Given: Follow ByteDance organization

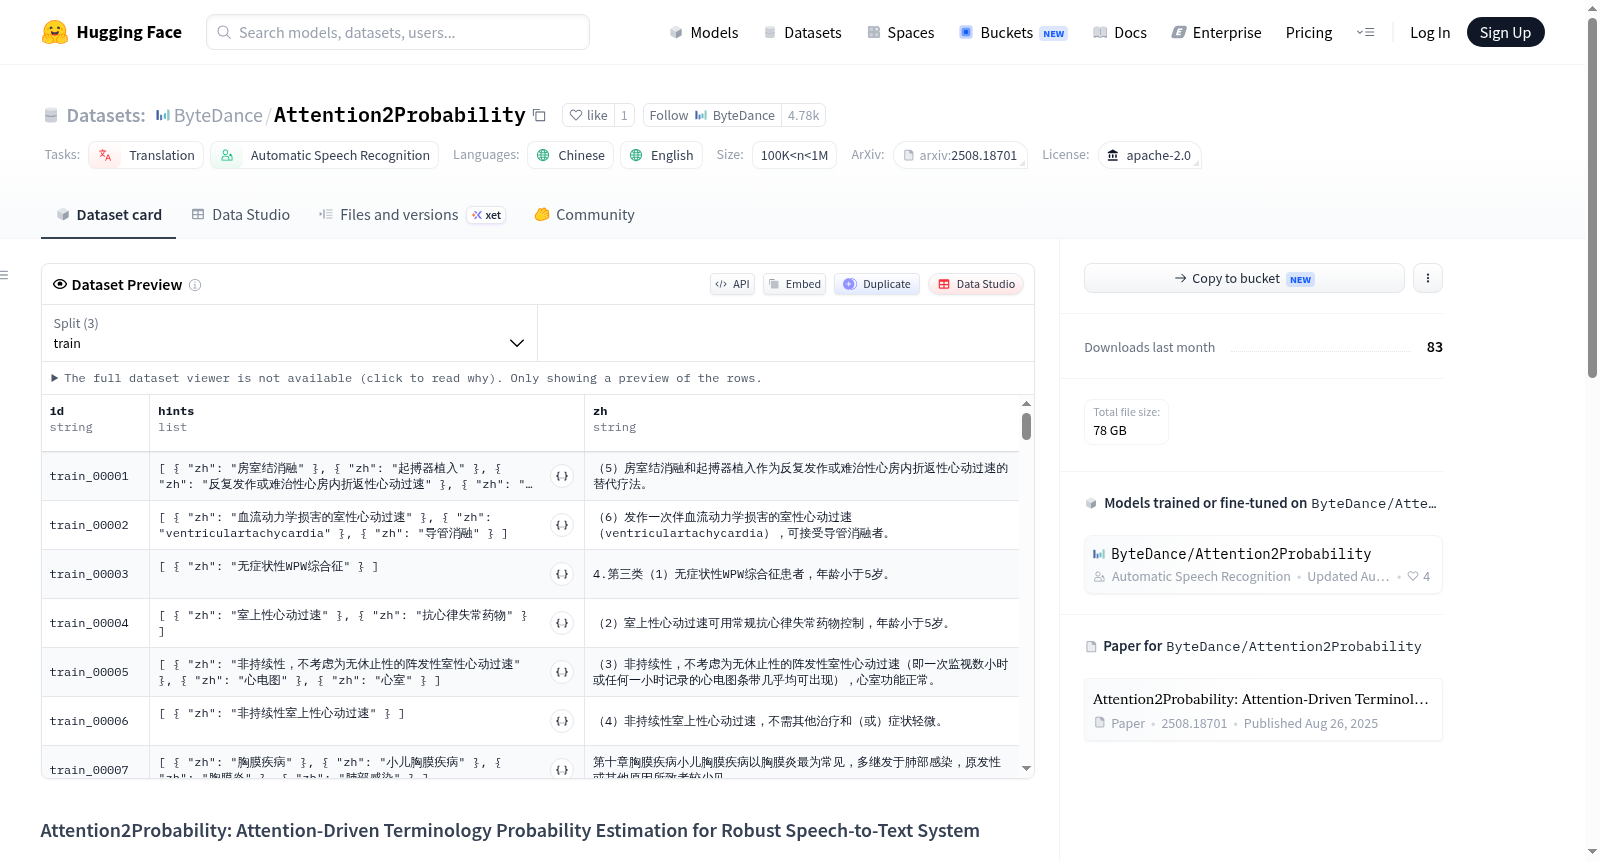Looking at the screenshot, I should (x=712, y=115).
